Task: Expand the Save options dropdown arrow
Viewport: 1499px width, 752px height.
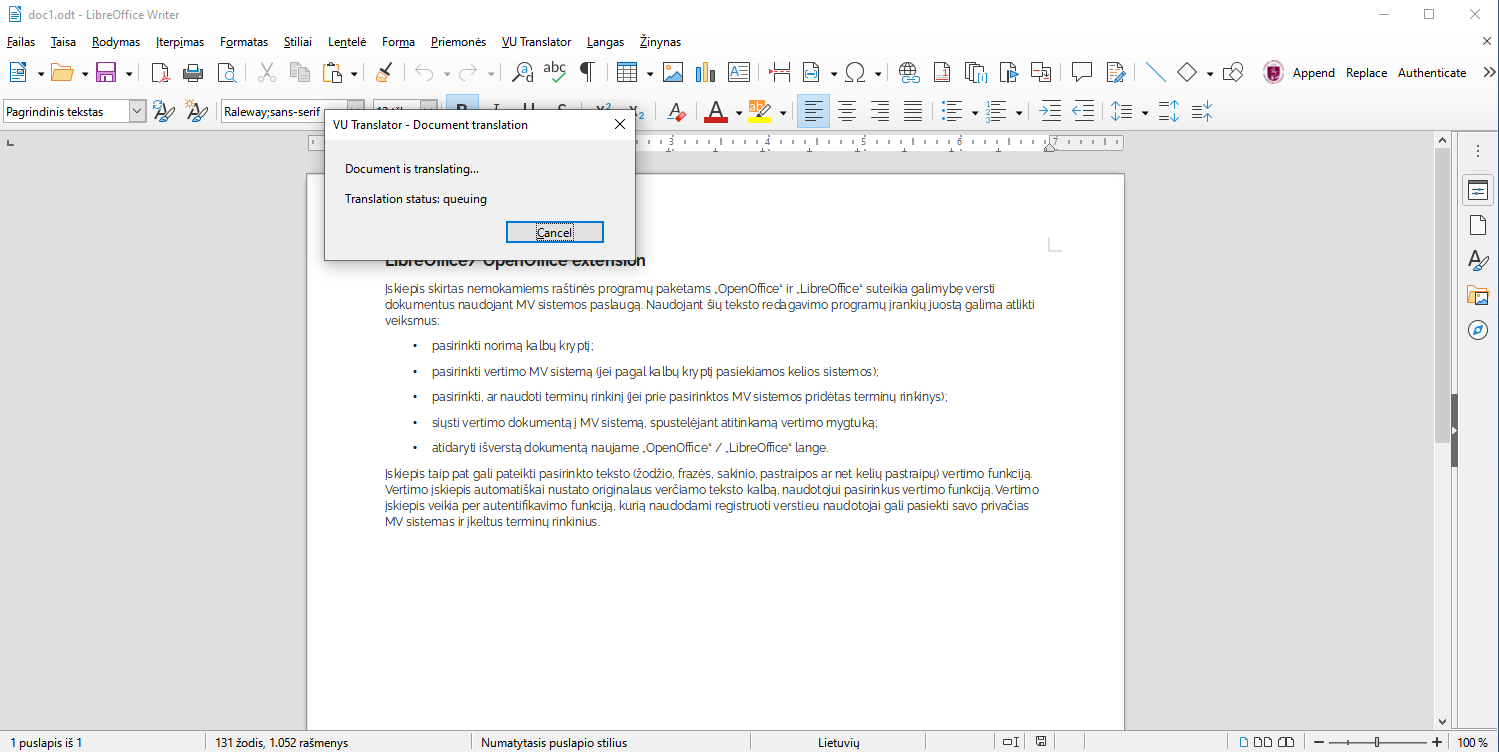Action: [x=128, y=73]
